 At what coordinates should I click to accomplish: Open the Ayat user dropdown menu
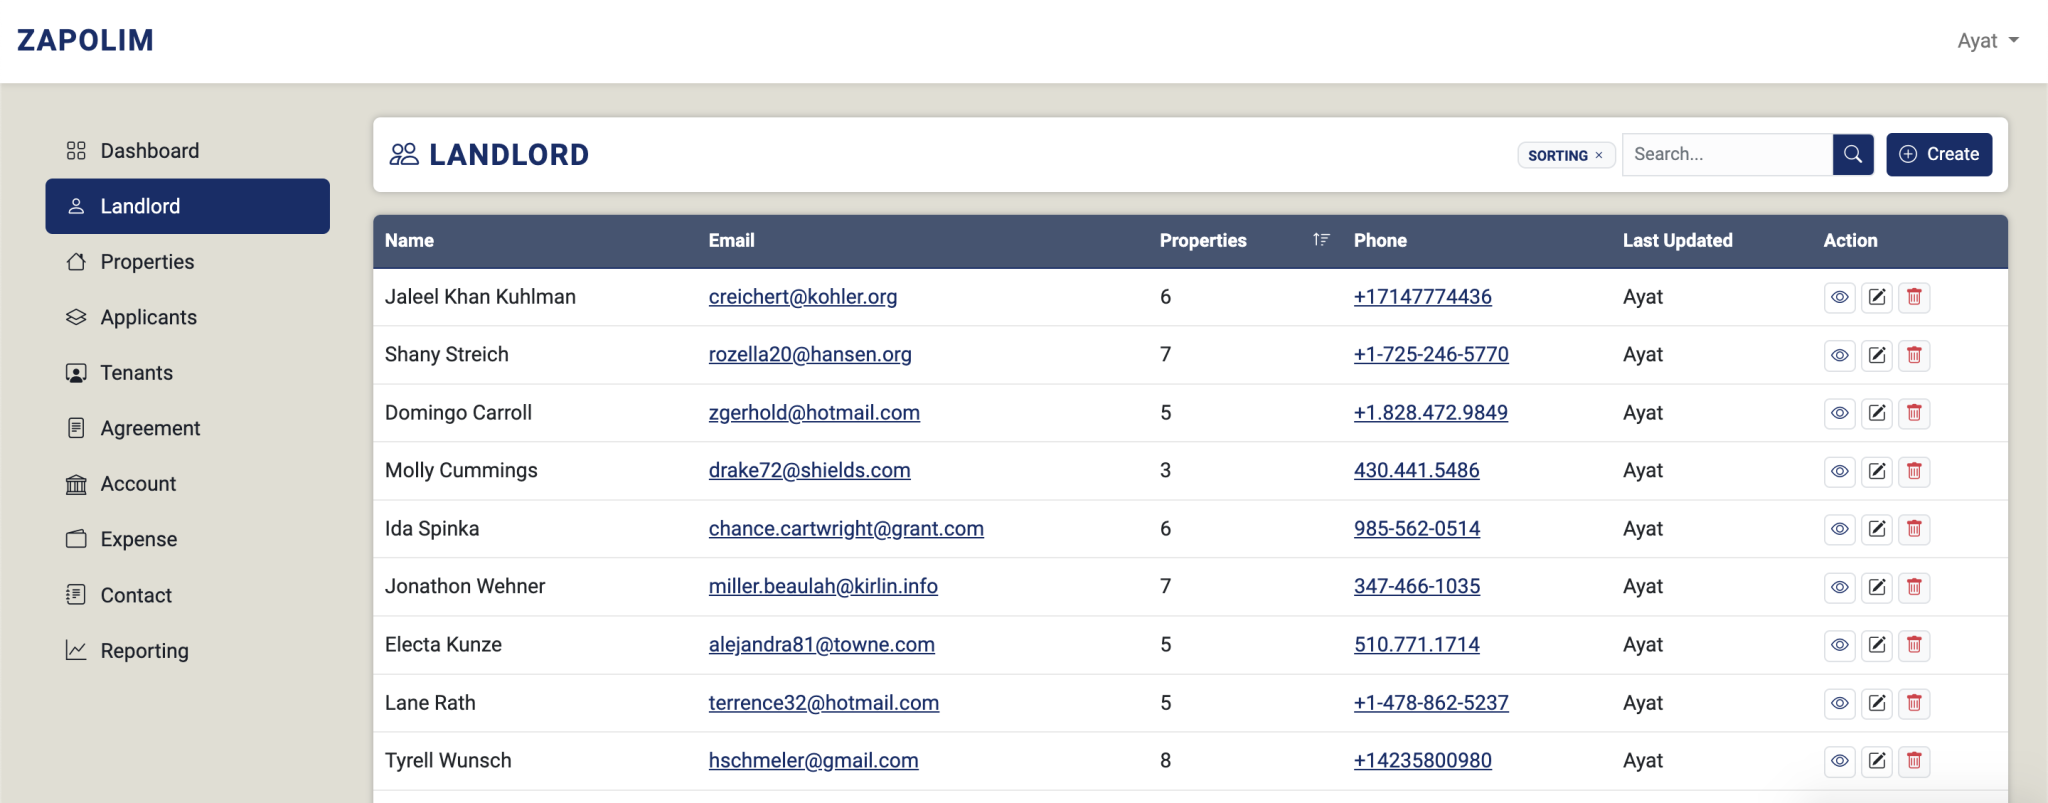1987,41
